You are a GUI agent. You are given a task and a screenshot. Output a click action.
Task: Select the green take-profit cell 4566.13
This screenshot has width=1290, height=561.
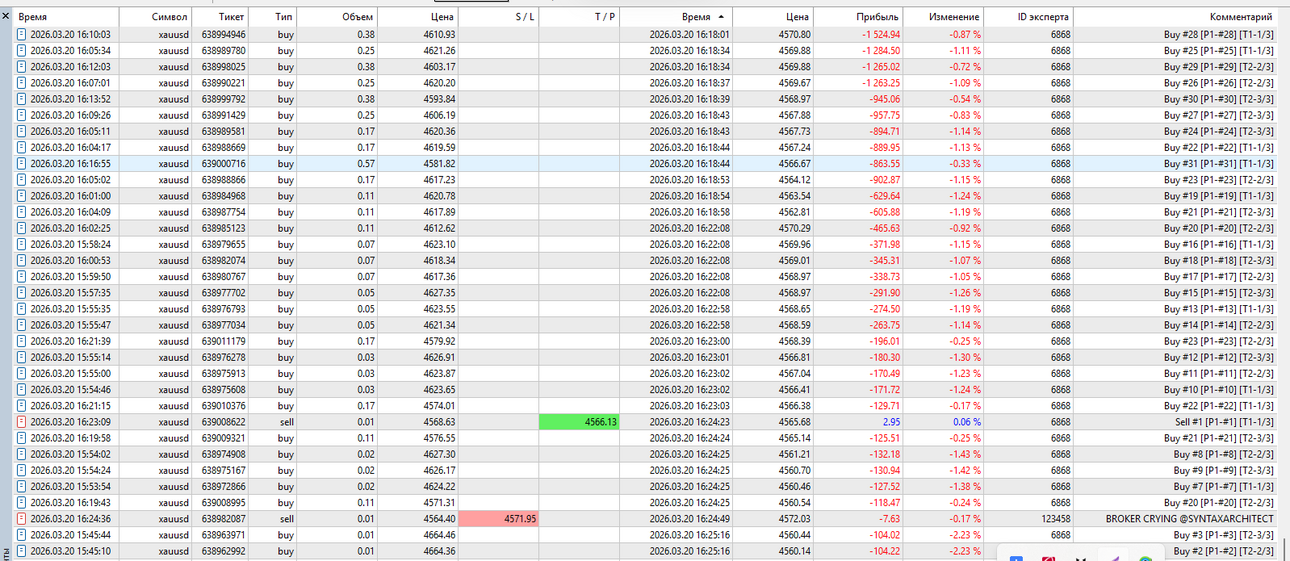tap(579, 422)
